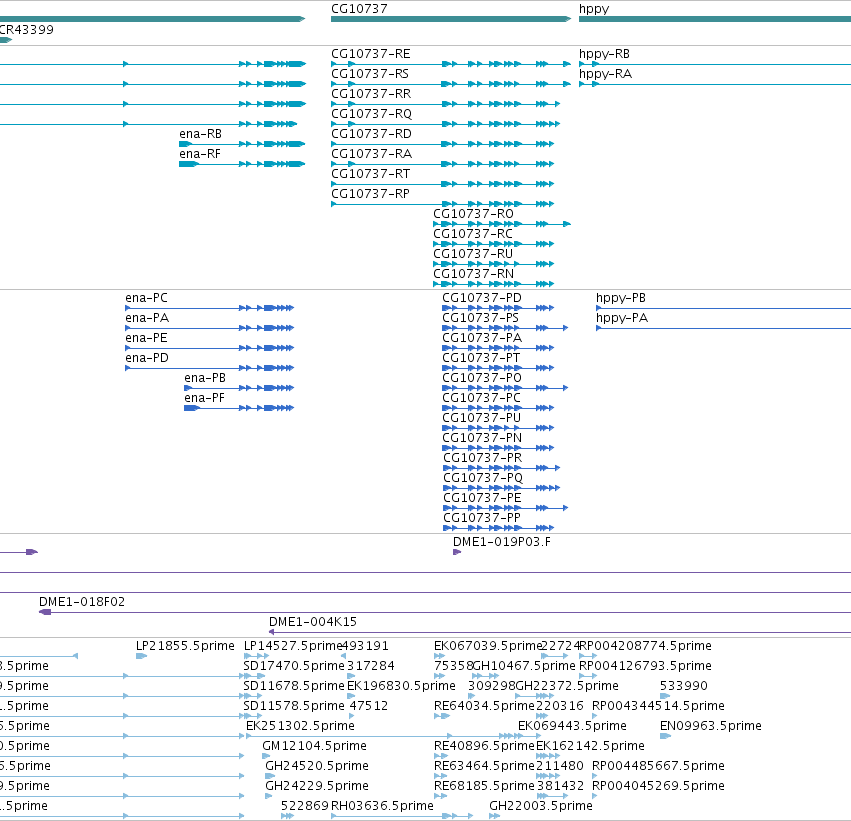Select EST GH10467.5prime
Image resolution: width=851 pixels, height=821 pixels.
point(524,666)
